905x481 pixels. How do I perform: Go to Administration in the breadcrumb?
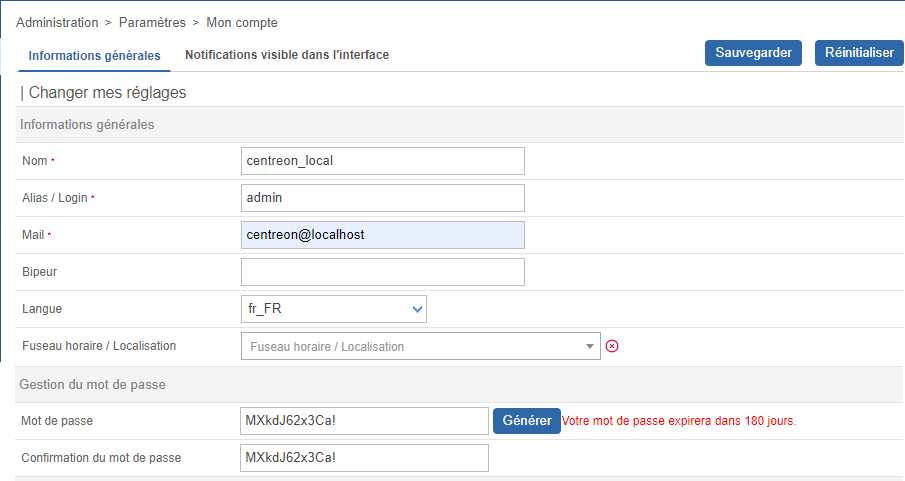(x=57, y=22)
